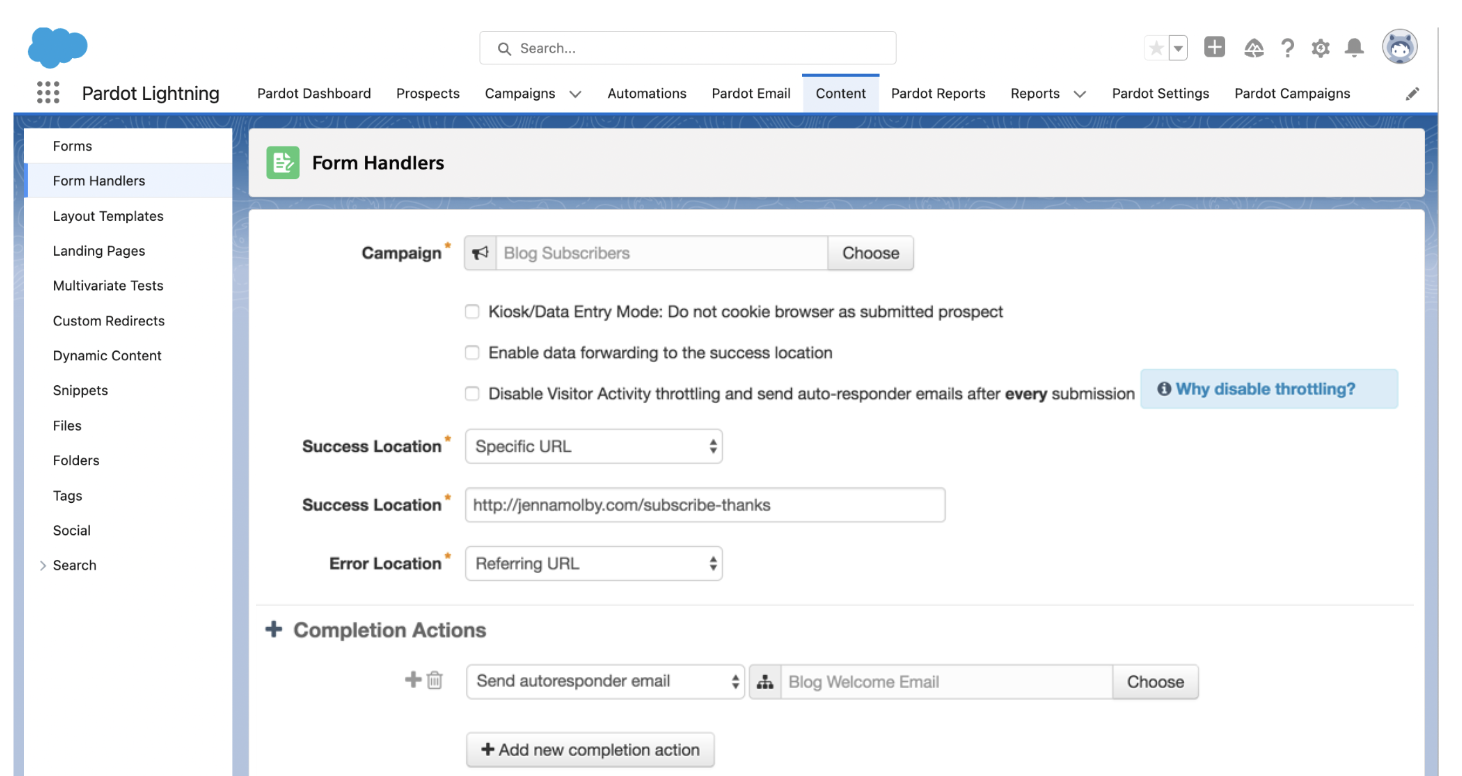The width and height of the screenshot is (1462, 776).
Task: Go to Layout Templates in the sidebar
Action: click(x=128, y=216)
